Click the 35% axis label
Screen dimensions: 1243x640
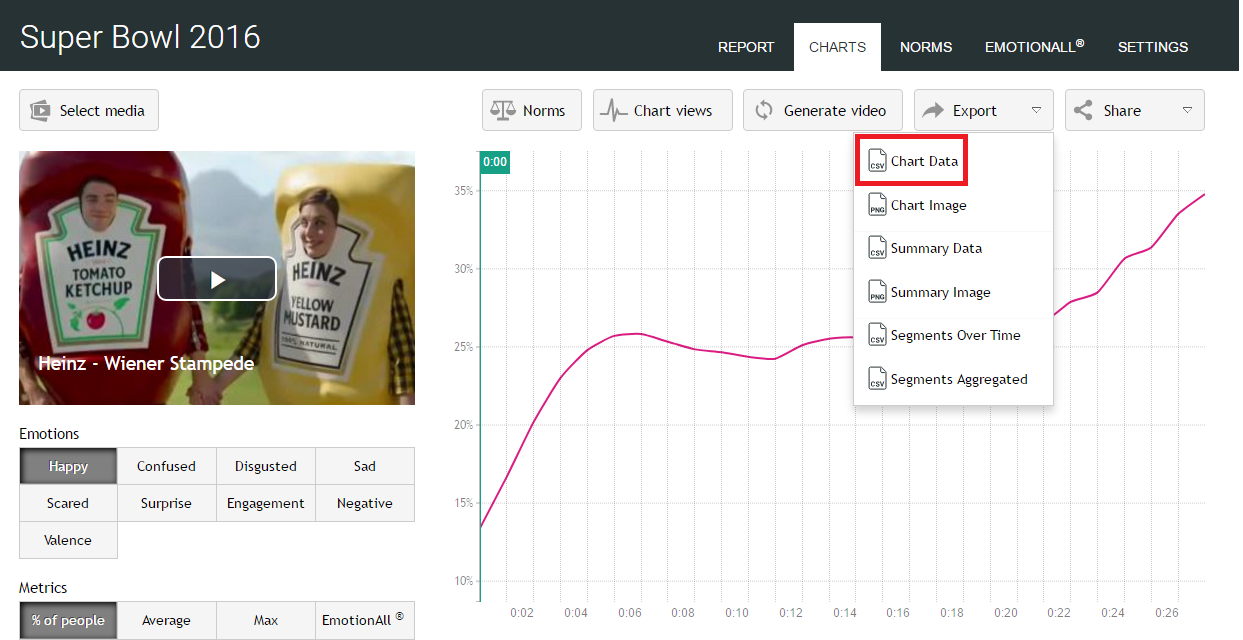click(464, 191)
